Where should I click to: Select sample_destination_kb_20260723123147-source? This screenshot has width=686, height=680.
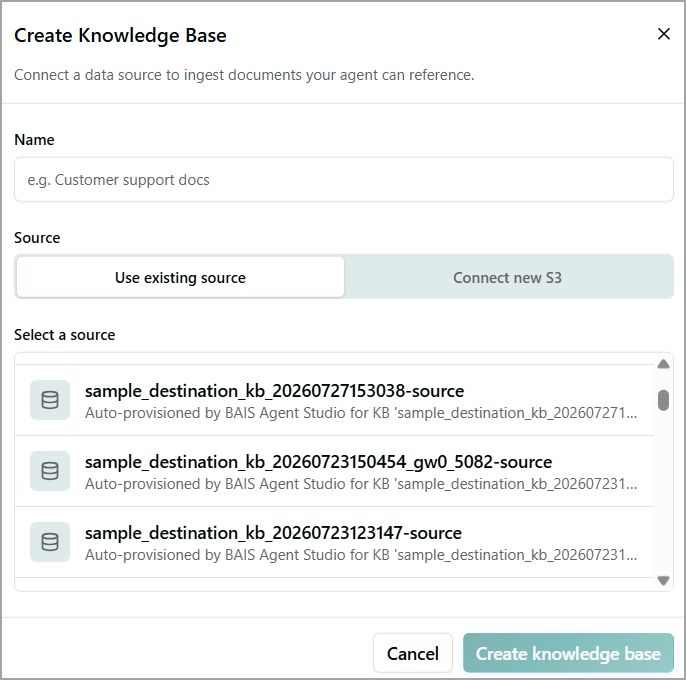tap(334, 542)
